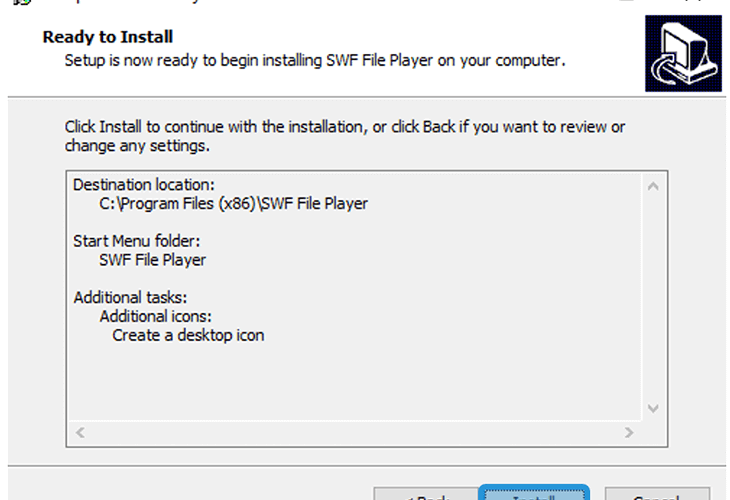Click SWF File Player under Start Menu folder

coord(152,260)
